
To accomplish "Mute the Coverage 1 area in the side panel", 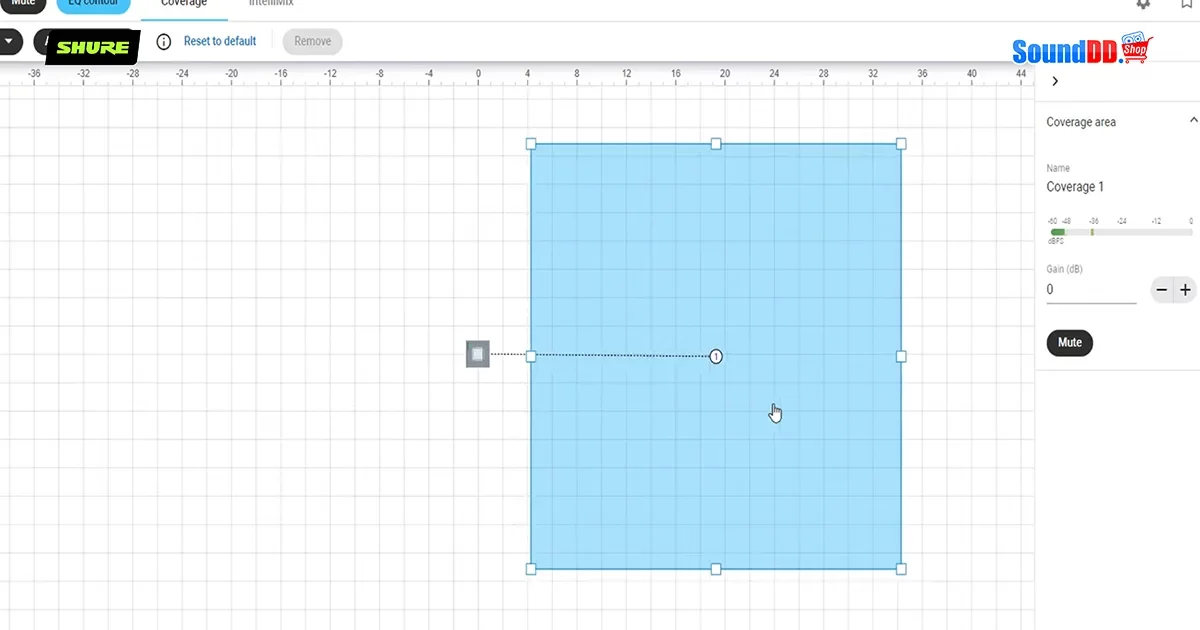I will coord(1070,342).
